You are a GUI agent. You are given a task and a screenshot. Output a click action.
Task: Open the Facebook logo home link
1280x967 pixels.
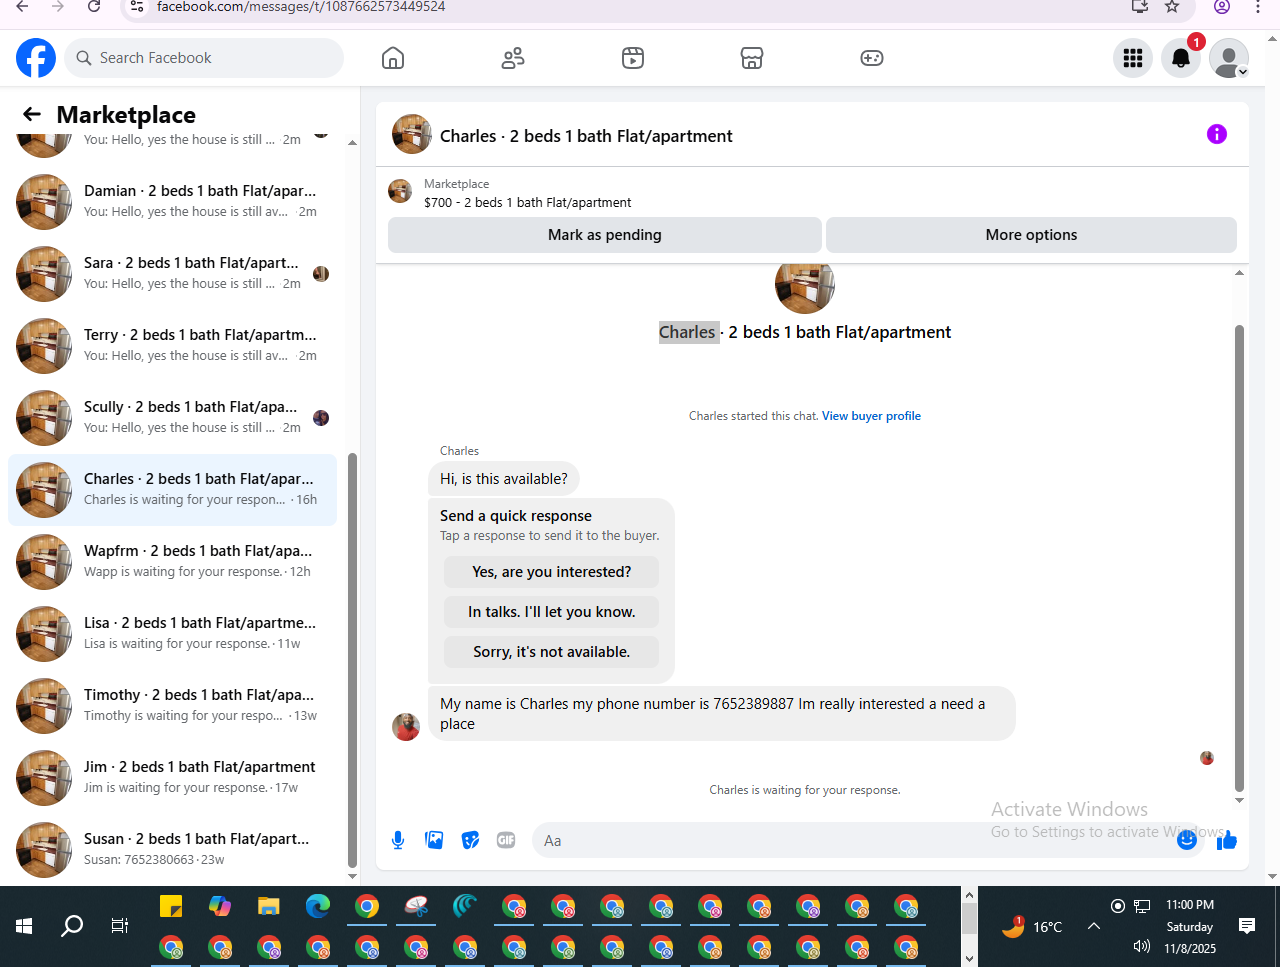[x=36, y=58]
